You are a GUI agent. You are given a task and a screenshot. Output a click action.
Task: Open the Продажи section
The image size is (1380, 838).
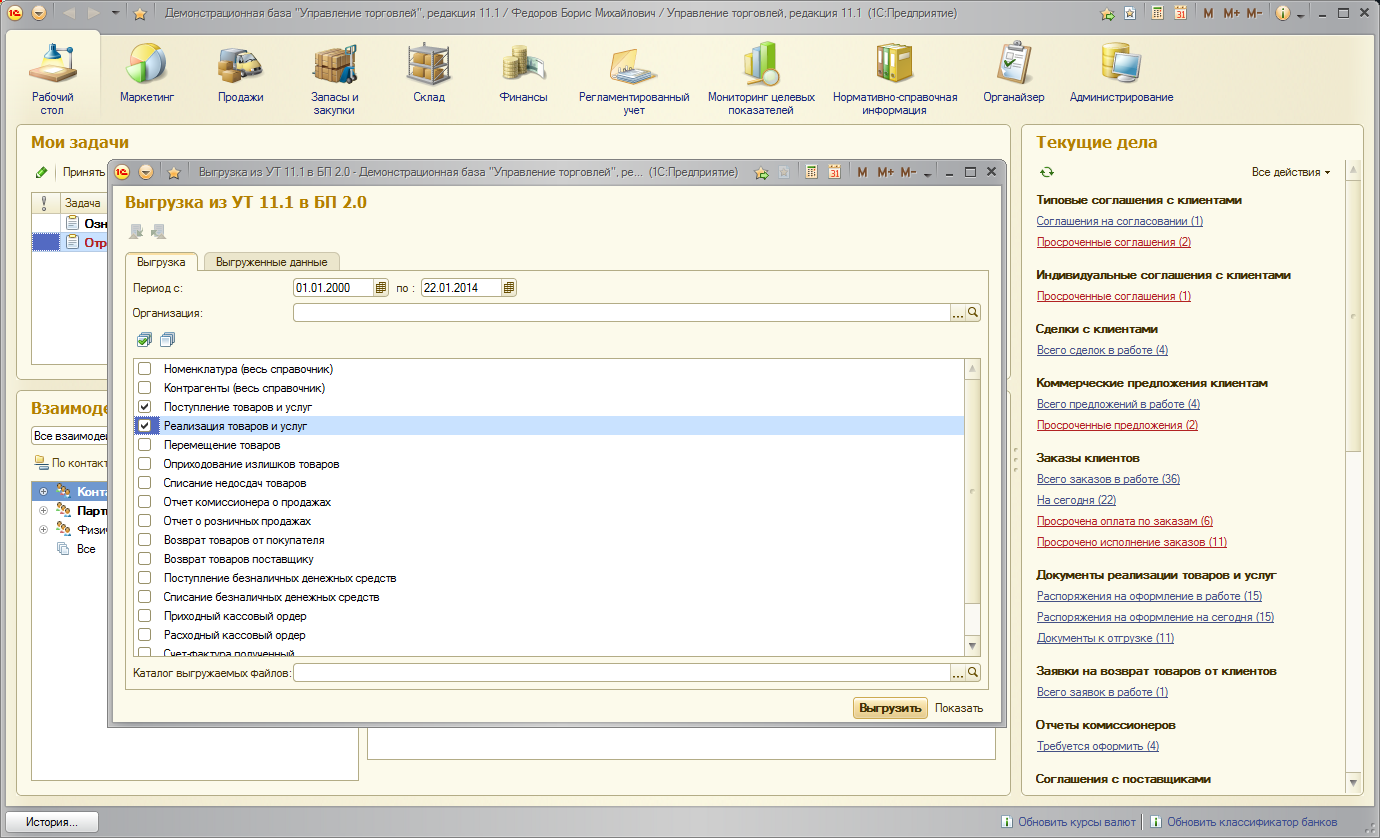pyautogui.click(x=241, y=75)
